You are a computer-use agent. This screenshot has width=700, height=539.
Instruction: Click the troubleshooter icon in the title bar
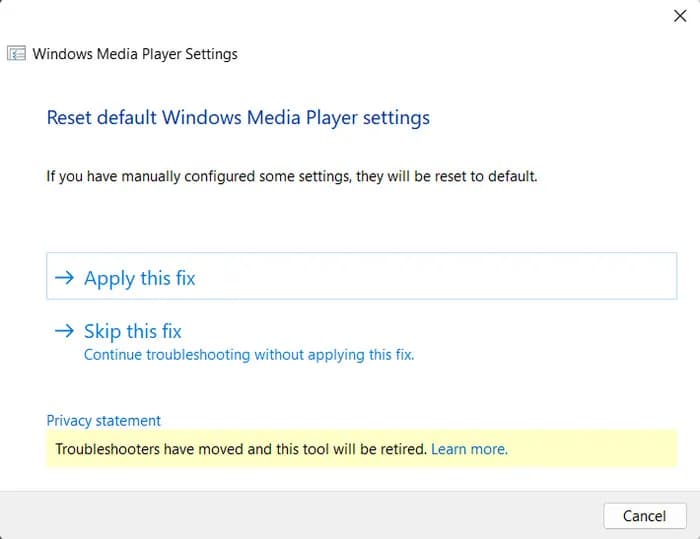17,54
